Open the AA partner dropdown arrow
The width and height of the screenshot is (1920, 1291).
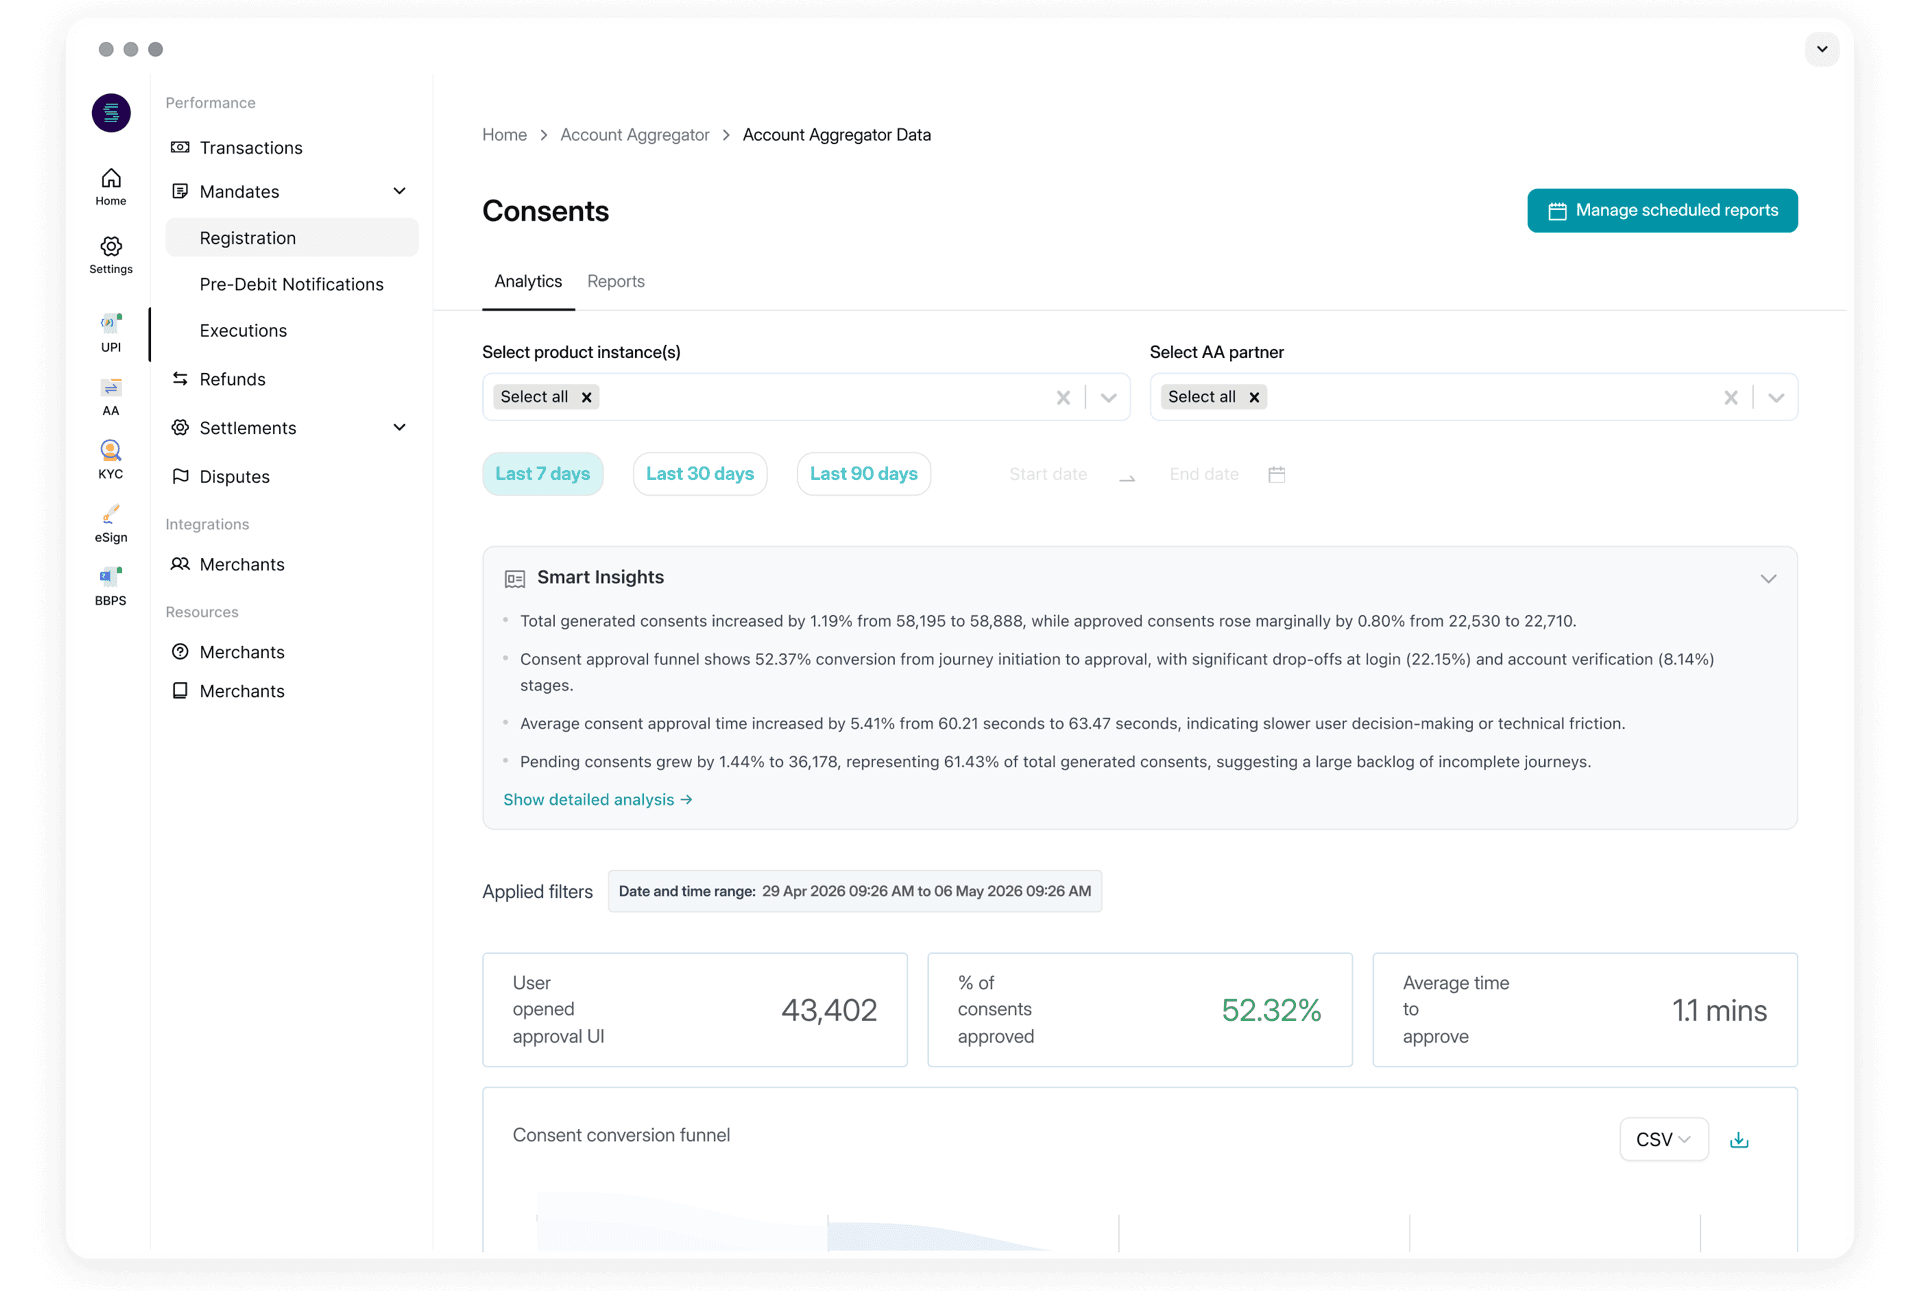pos(1776,397)
